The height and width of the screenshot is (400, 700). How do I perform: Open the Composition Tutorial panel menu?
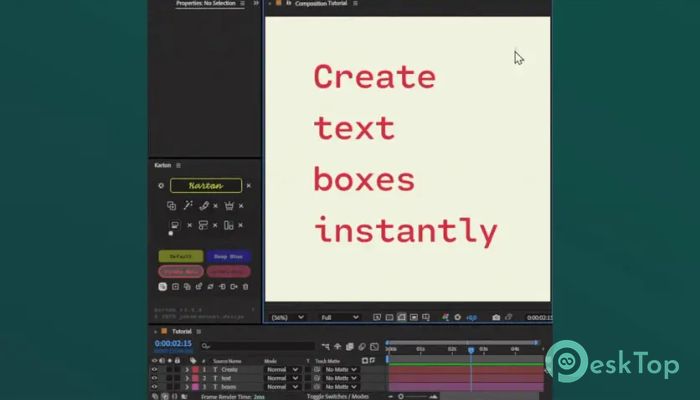(355, 3)
